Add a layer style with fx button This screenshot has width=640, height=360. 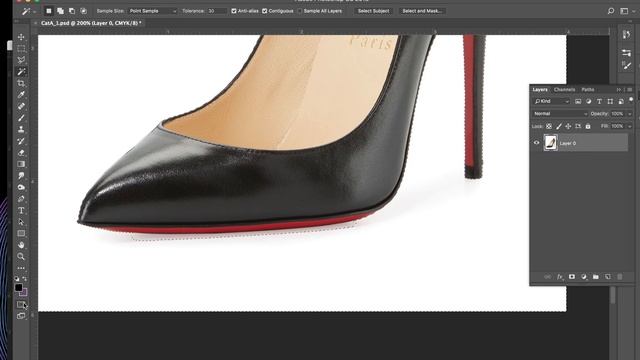560,277
